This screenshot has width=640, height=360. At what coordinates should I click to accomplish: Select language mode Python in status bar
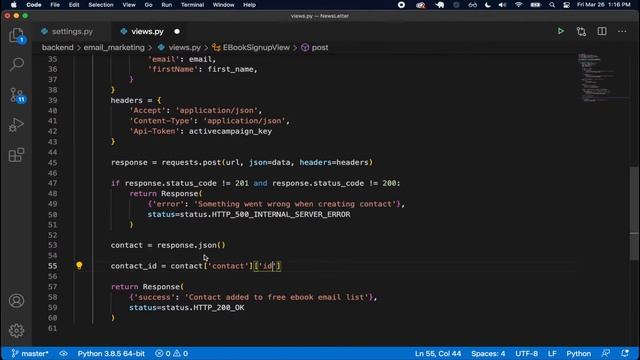(x=578, y=353)
